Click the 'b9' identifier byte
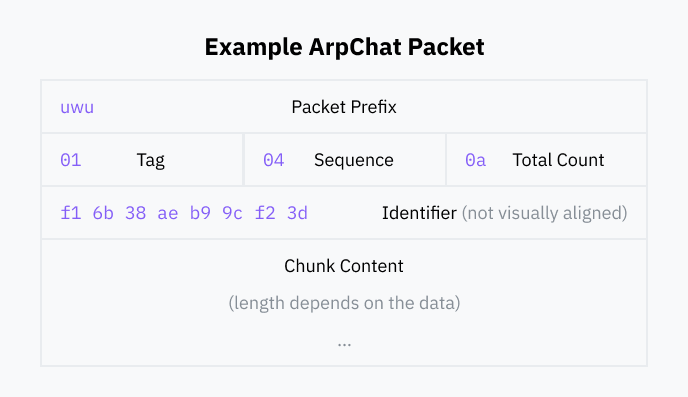This screenshot has height=397, width=688. [201, 213]
